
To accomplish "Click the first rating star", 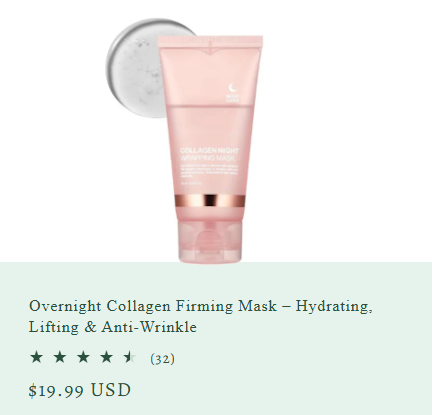I will pyautogui.click(x=36, y=357).
